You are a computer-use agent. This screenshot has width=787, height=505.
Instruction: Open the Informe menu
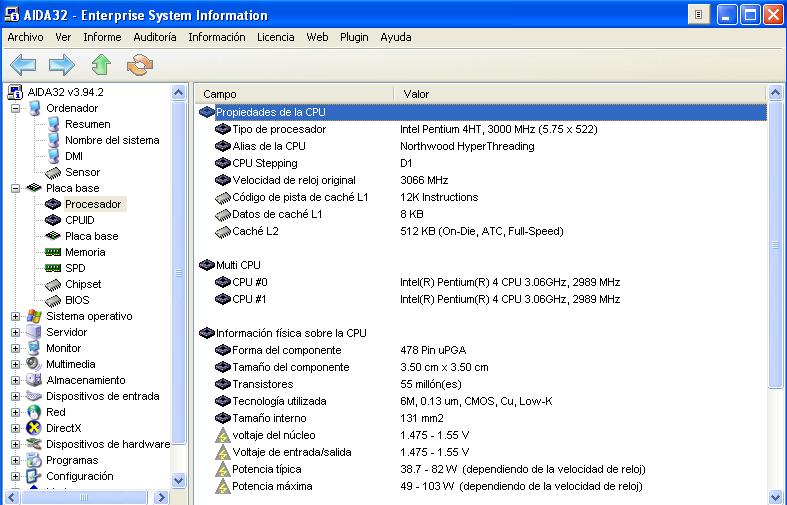click(102, 37)
